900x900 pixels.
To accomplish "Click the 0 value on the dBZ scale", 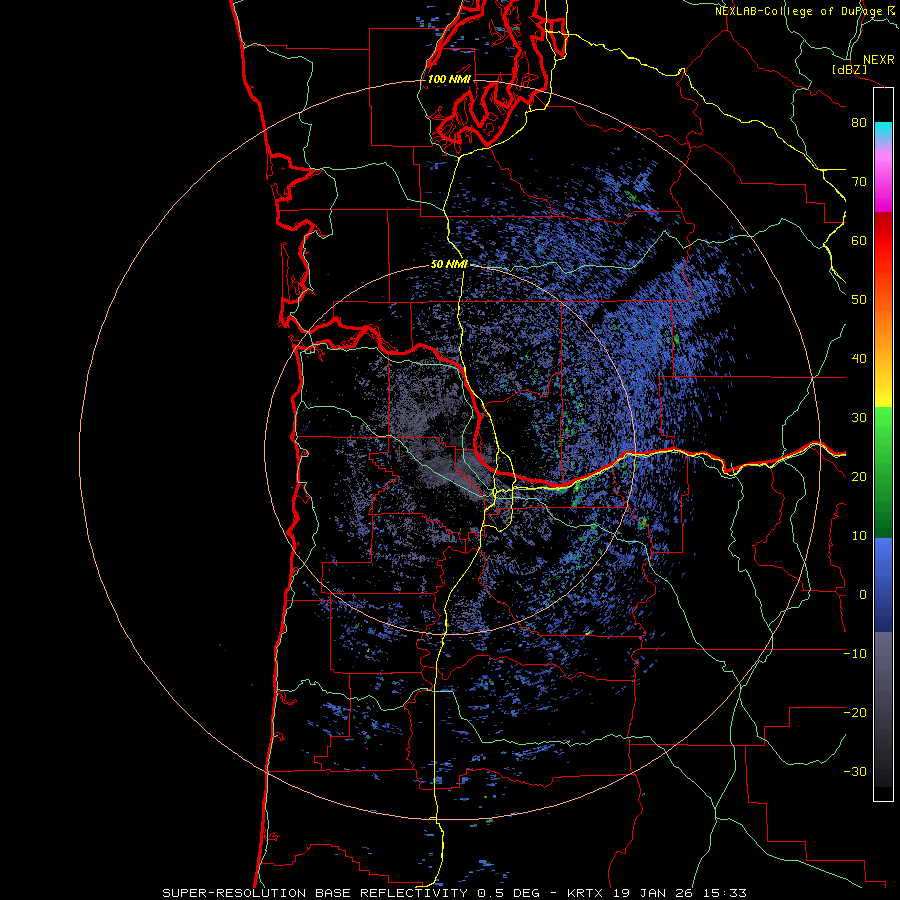I will pyautogui.click(x=862, y=595).
